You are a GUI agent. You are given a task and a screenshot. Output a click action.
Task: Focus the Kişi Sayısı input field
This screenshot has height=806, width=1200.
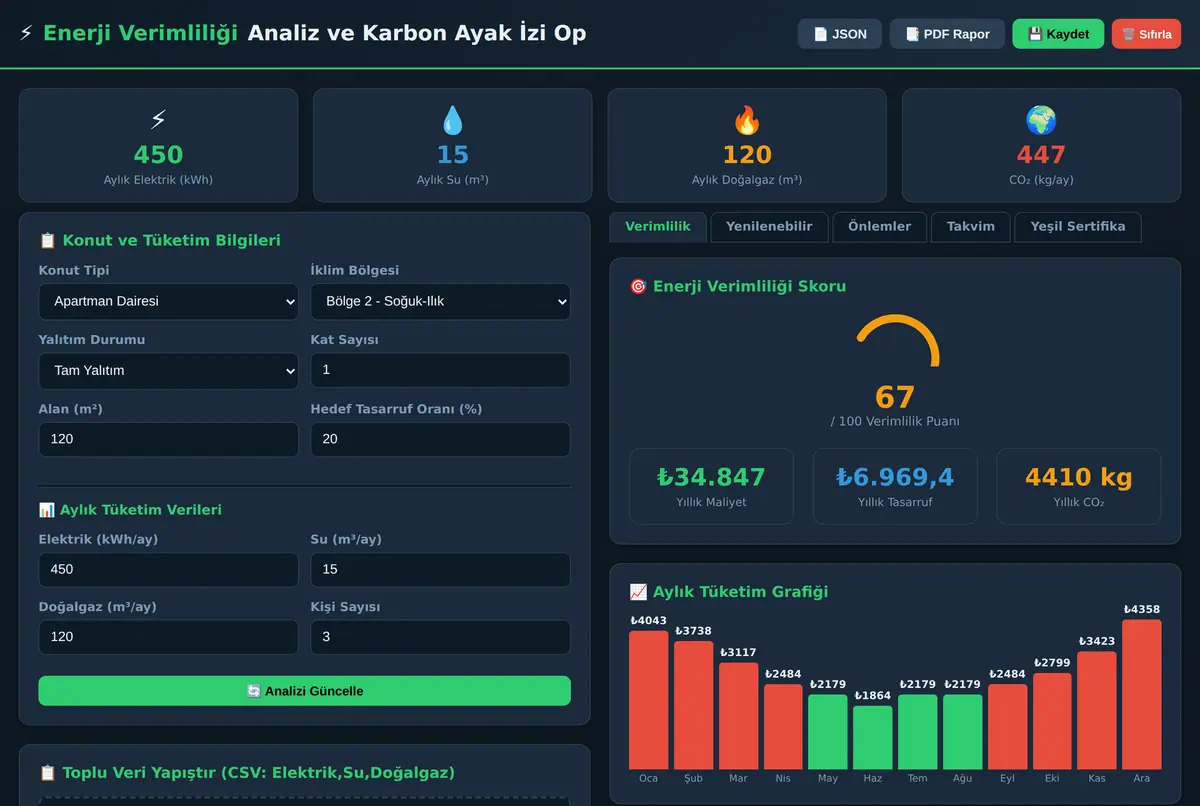pyautogui.click(x=441, y=637)
